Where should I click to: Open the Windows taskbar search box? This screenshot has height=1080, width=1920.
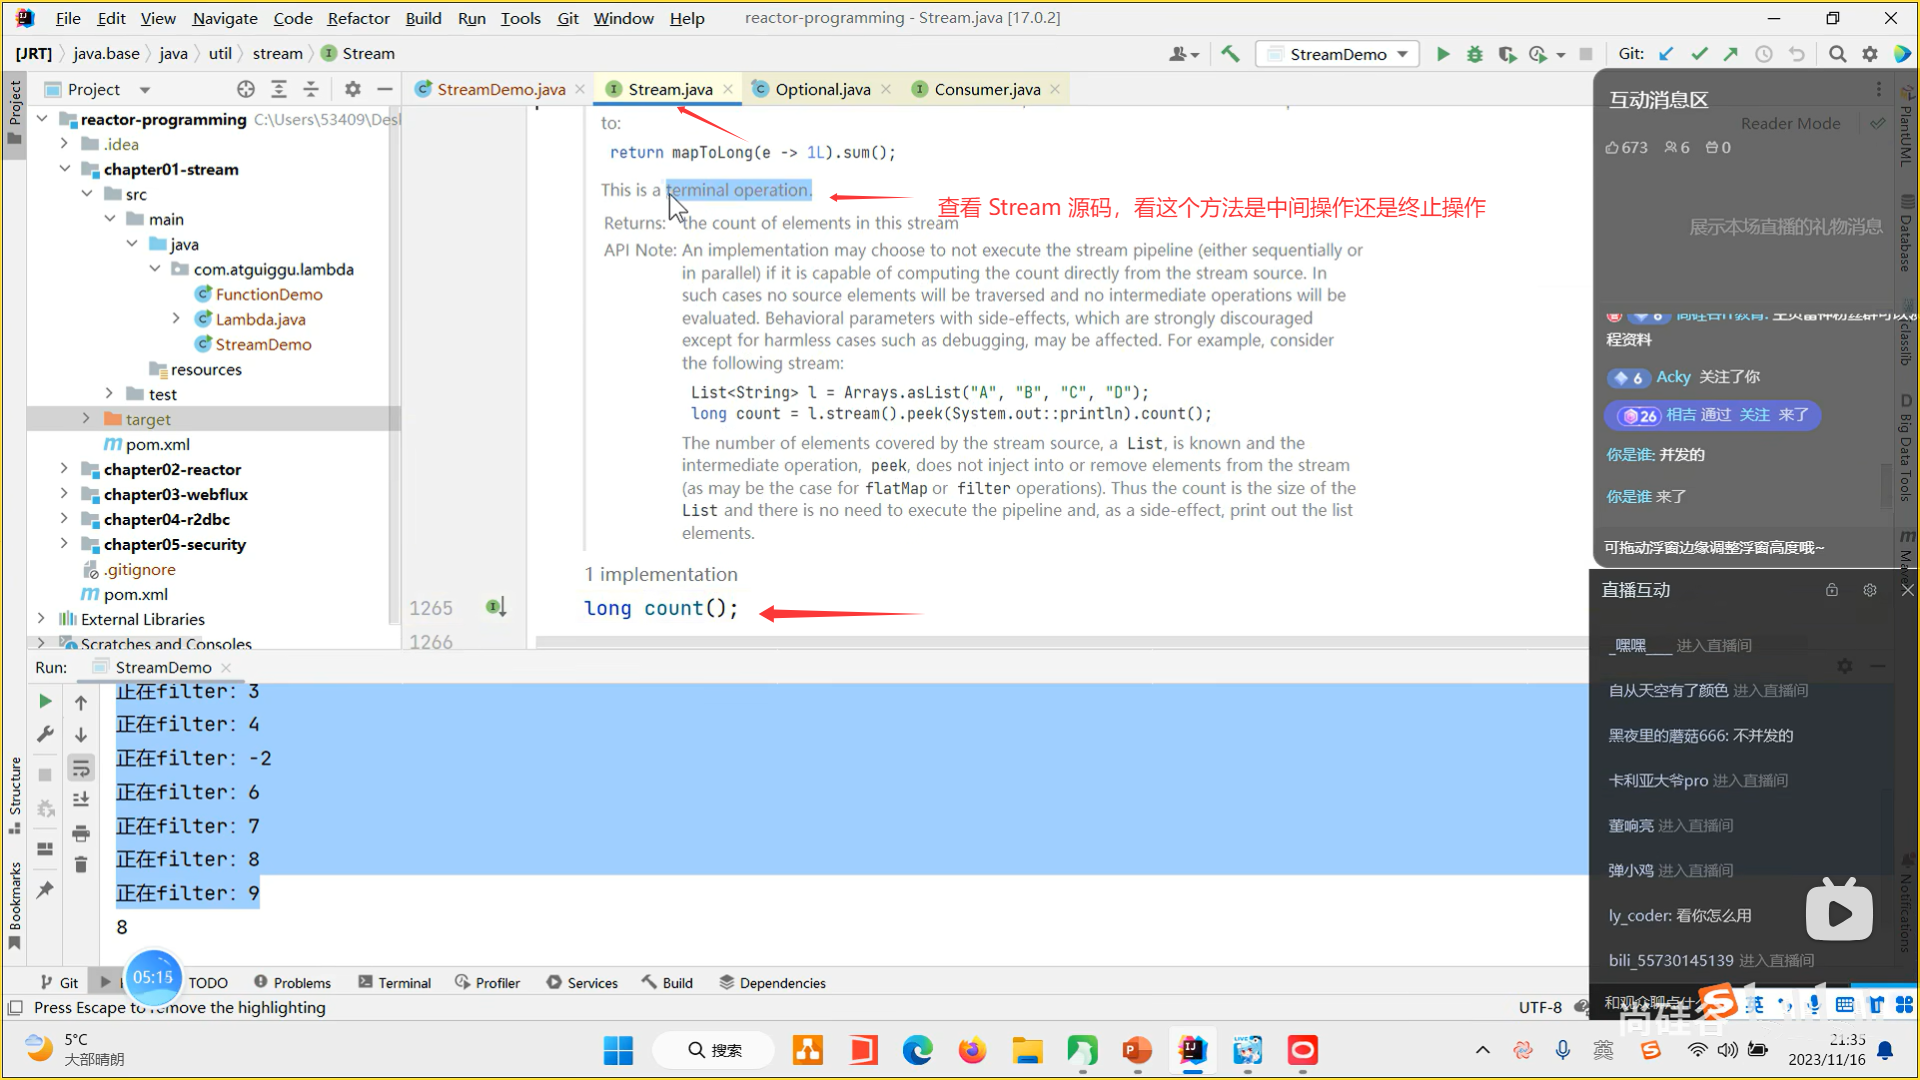pyautogui.click(x=714, y=1050)
